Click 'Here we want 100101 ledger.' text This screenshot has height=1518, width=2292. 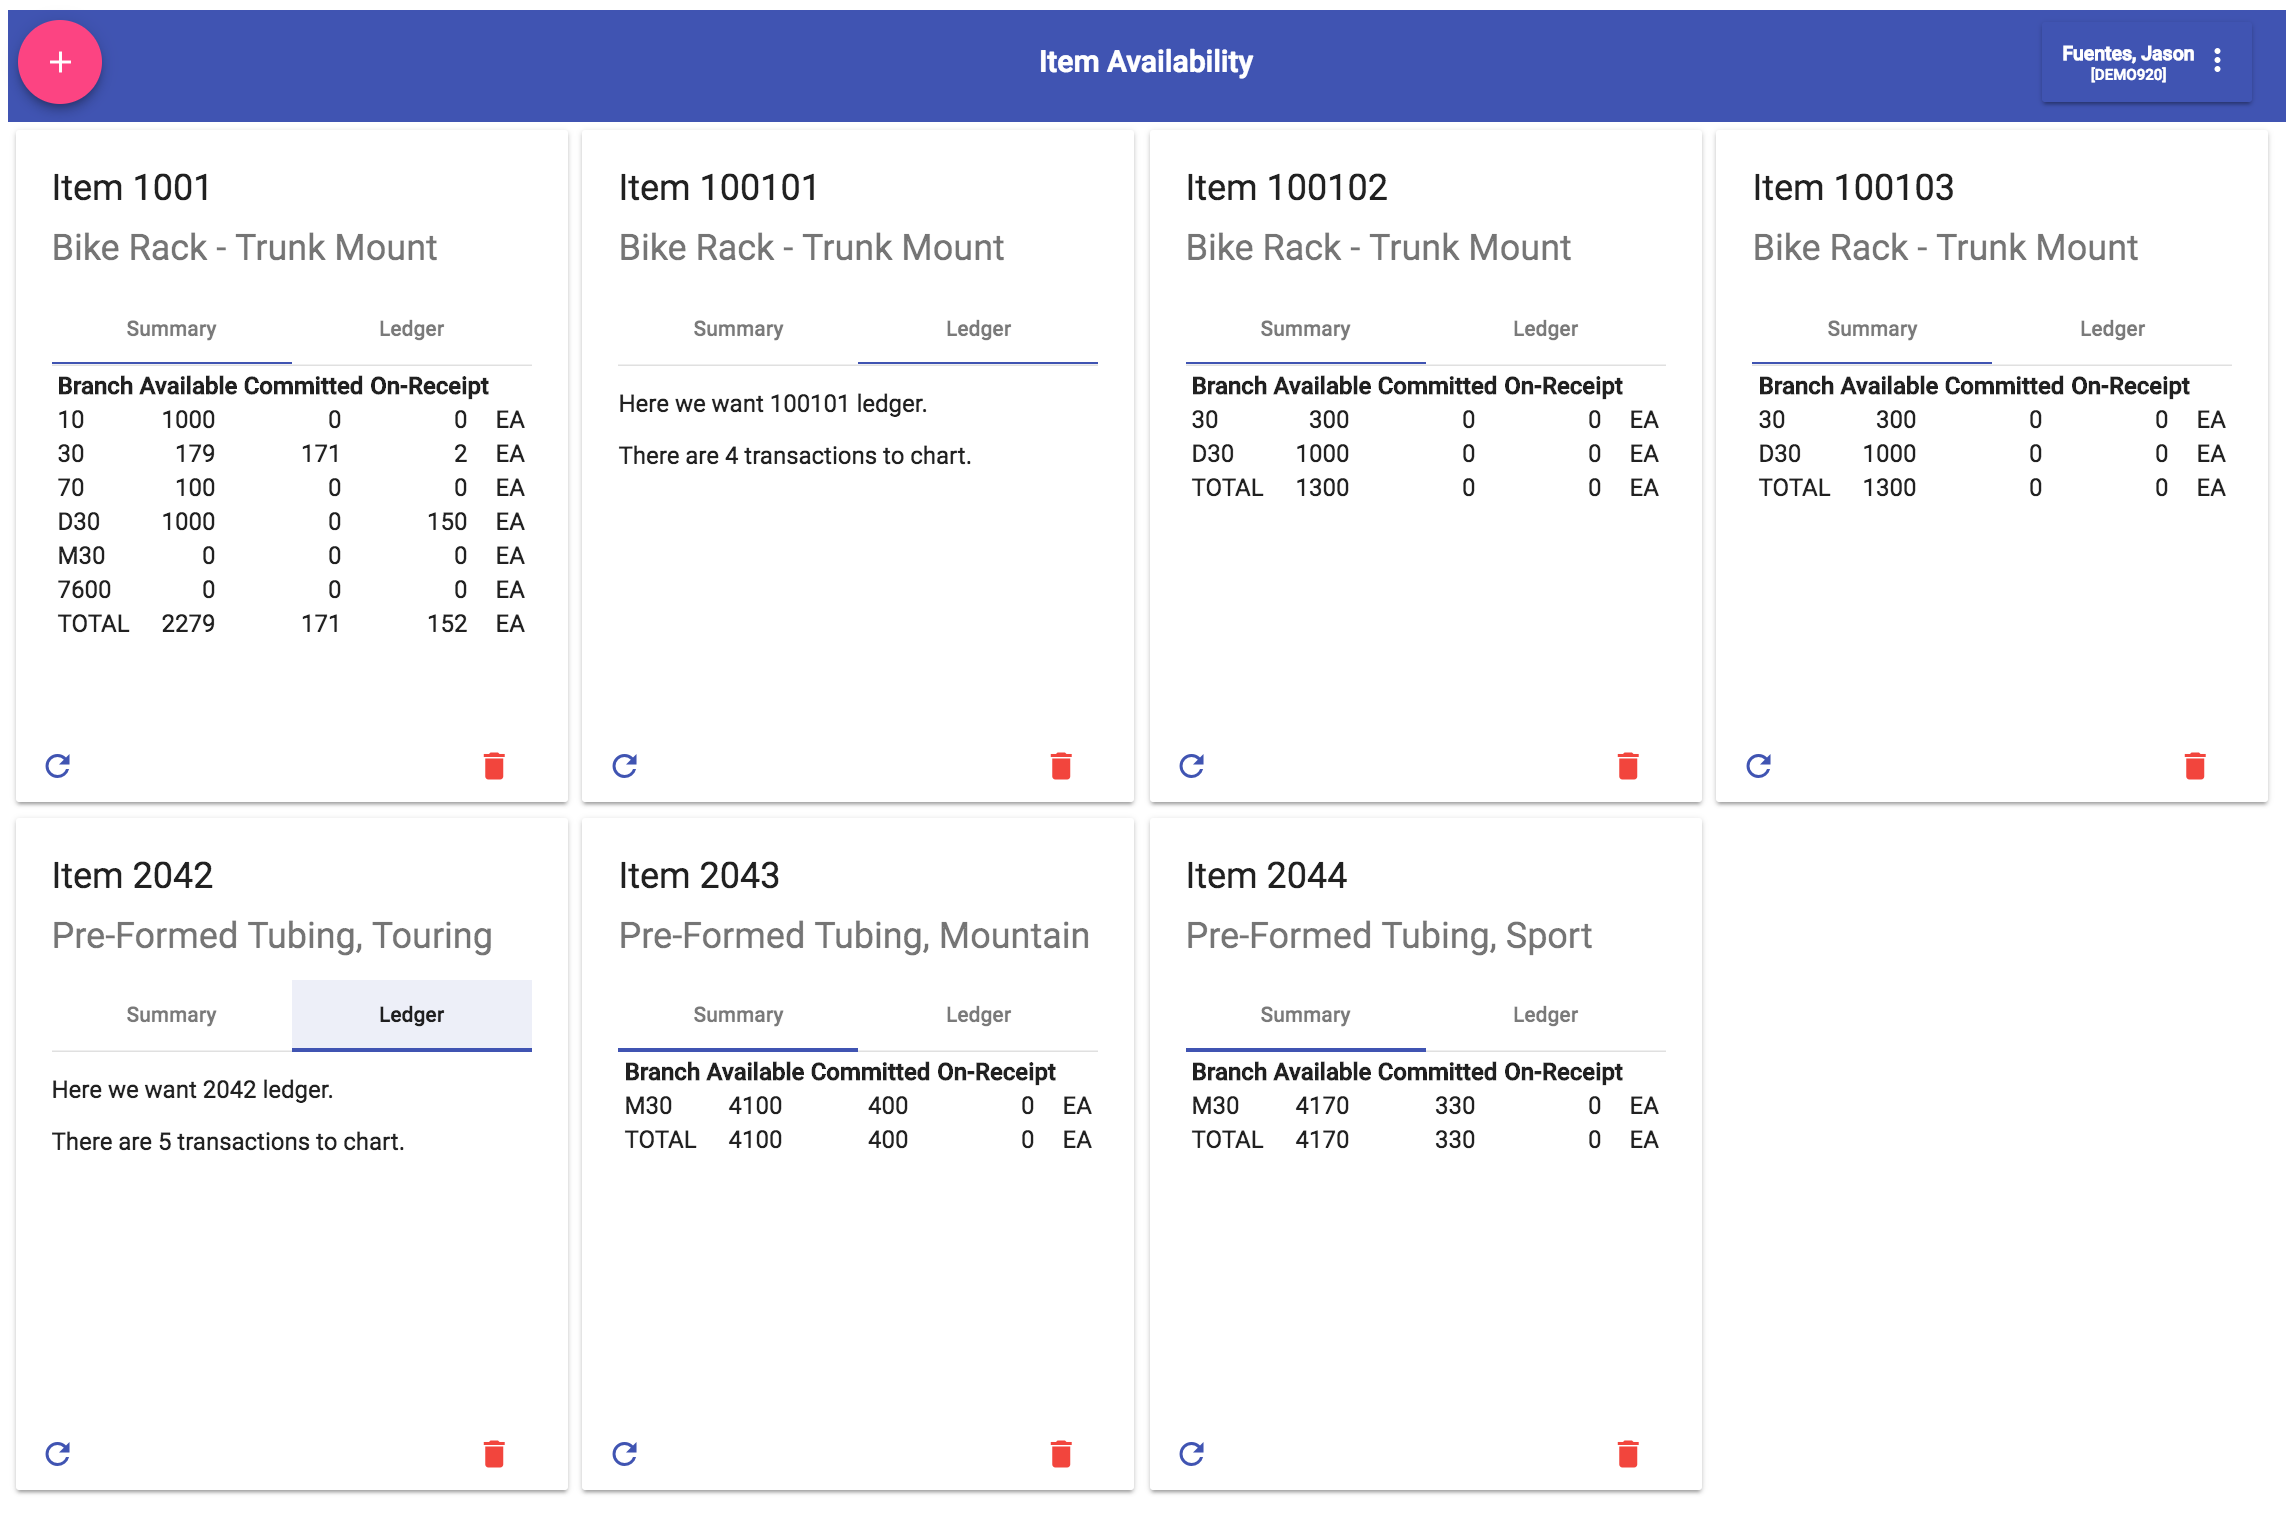[773, 404]
